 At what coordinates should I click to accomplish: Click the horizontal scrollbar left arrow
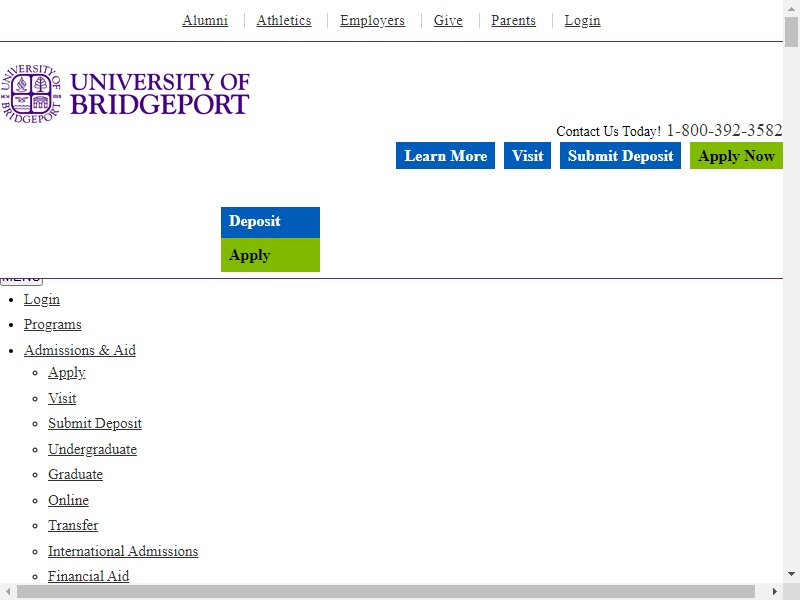[8, 592]
